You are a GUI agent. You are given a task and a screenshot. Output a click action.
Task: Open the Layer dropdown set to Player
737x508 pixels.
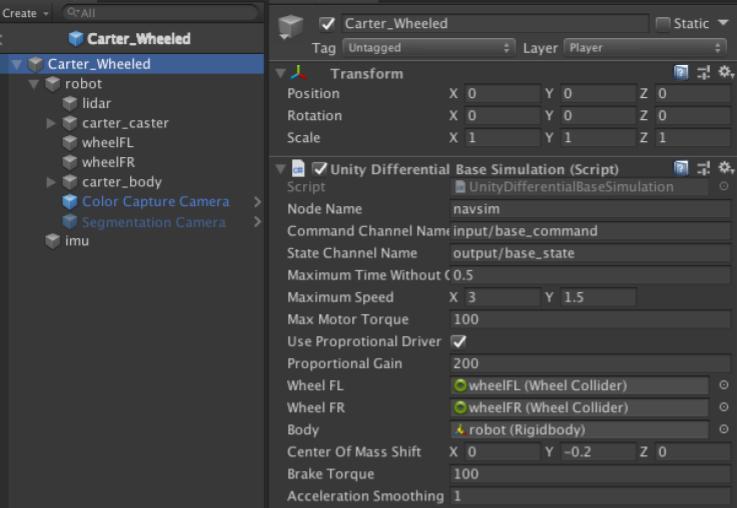click(646, 47)
